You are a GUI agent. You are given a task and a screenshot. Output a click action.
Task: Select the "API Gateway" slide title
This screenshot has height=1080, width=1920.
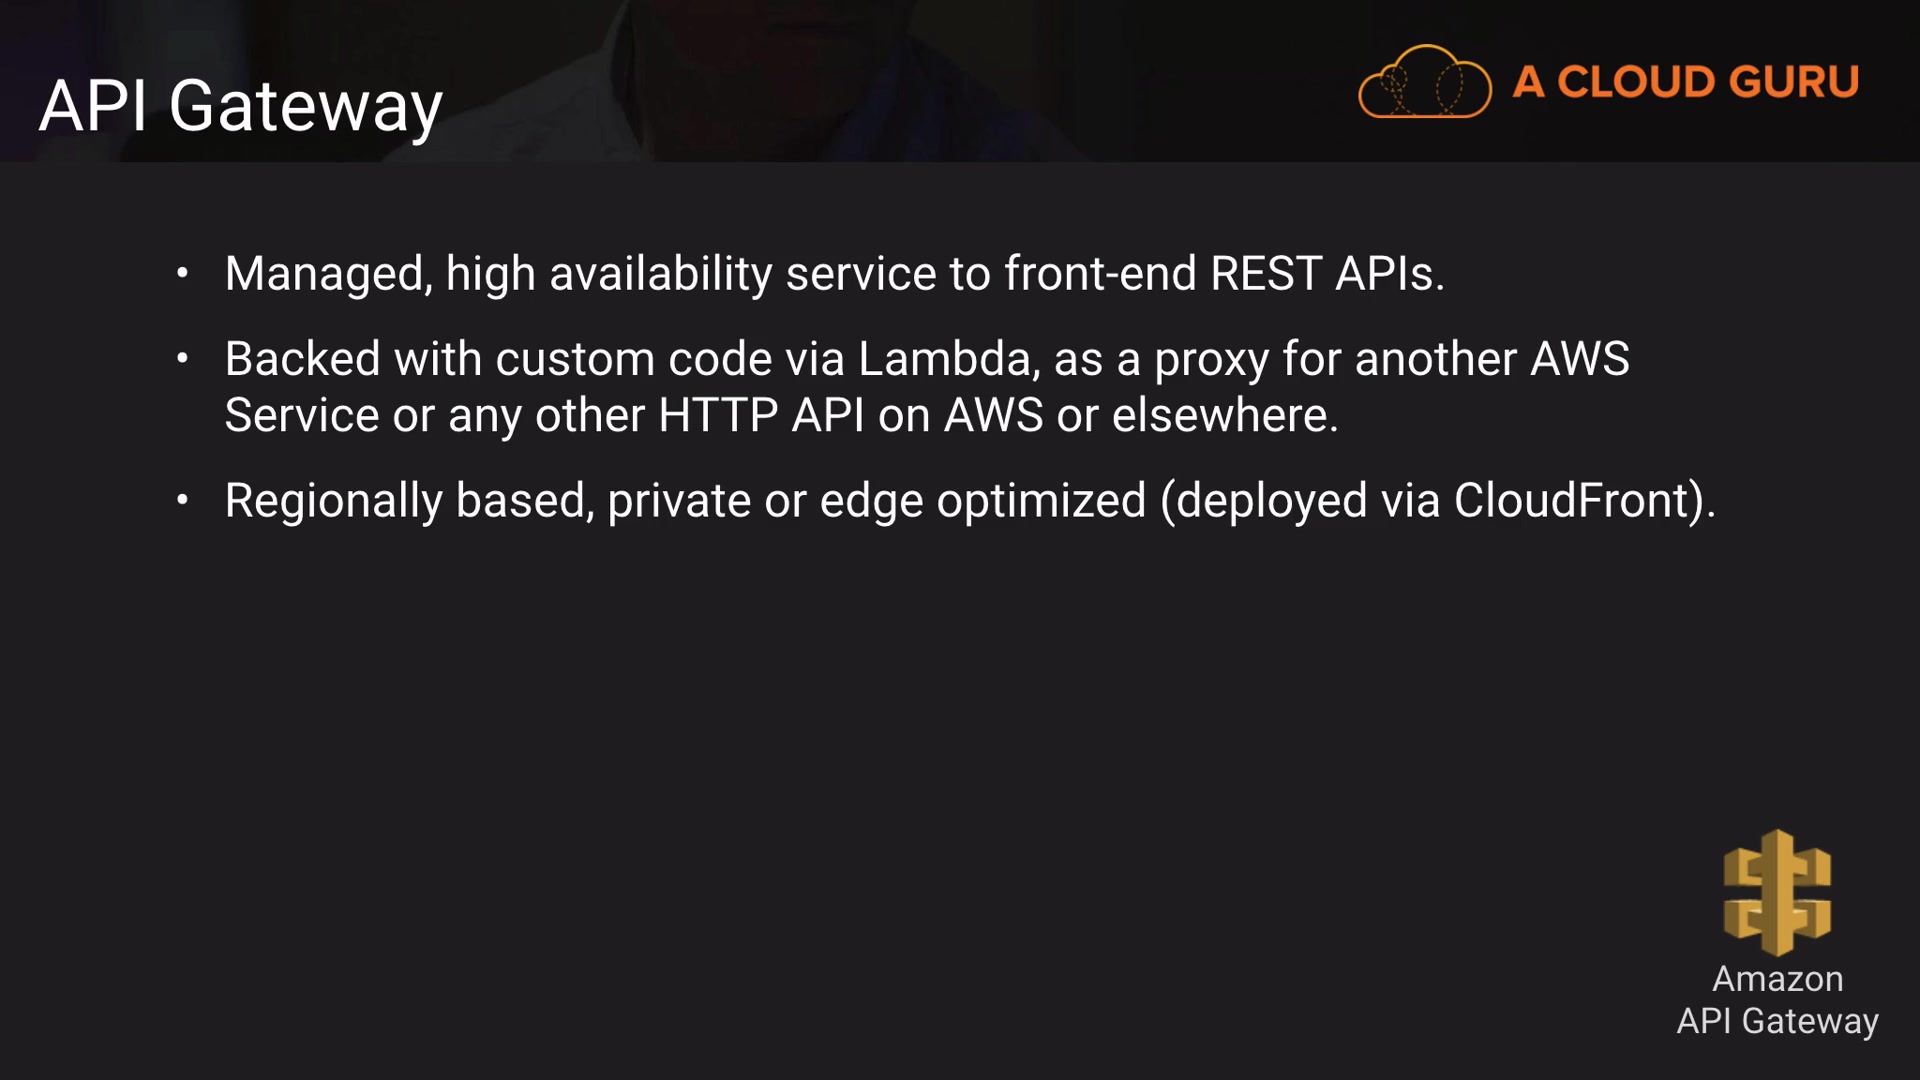[x=240, y=106]
